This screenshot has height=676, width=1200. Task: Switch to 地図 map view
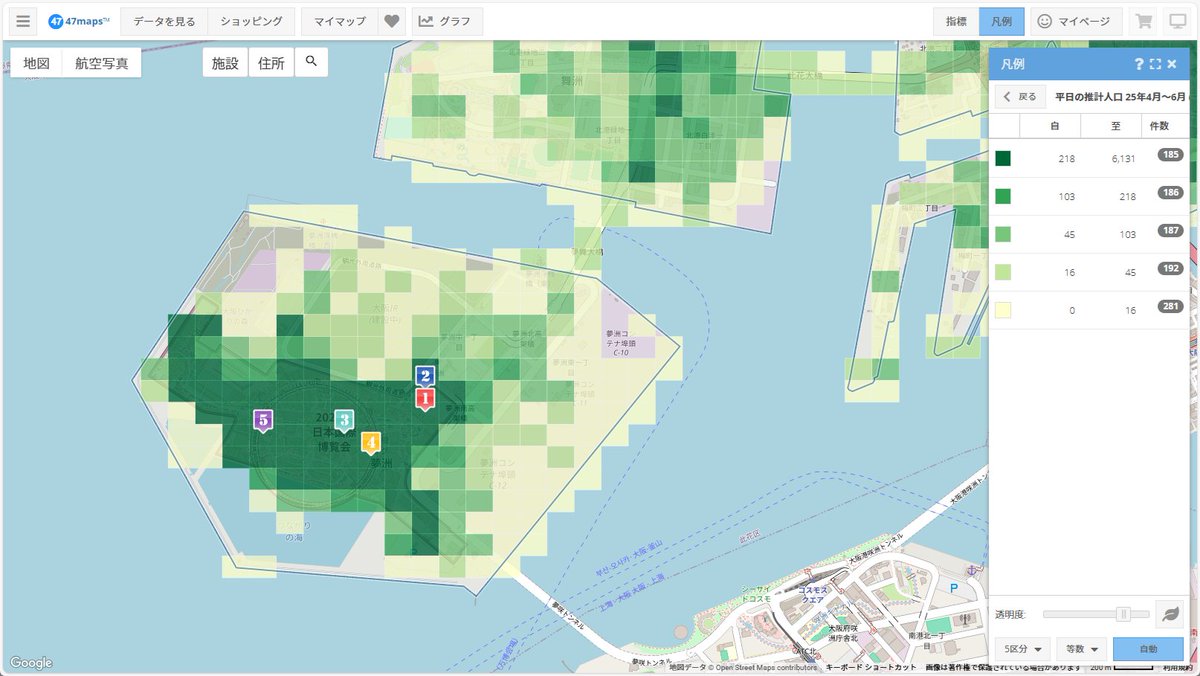point(37,62)
